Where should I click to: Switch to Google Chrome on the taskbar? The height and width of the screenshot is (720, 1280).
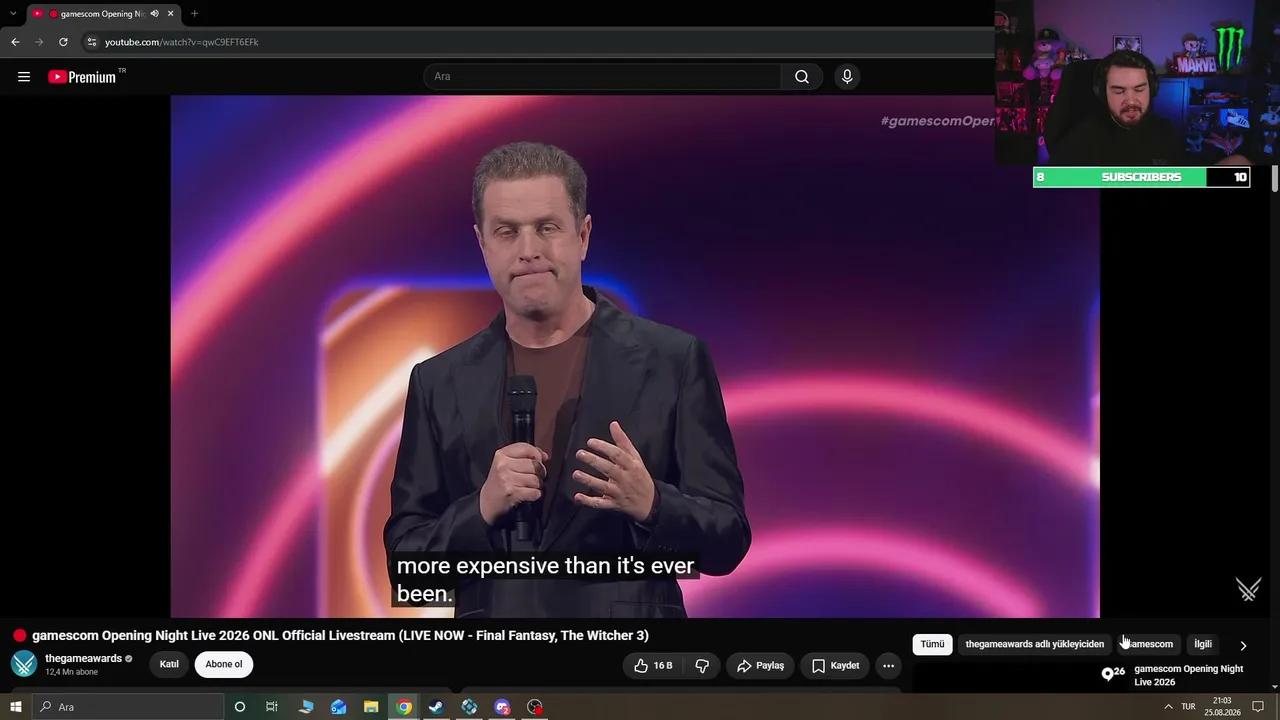tap(404, 707)
